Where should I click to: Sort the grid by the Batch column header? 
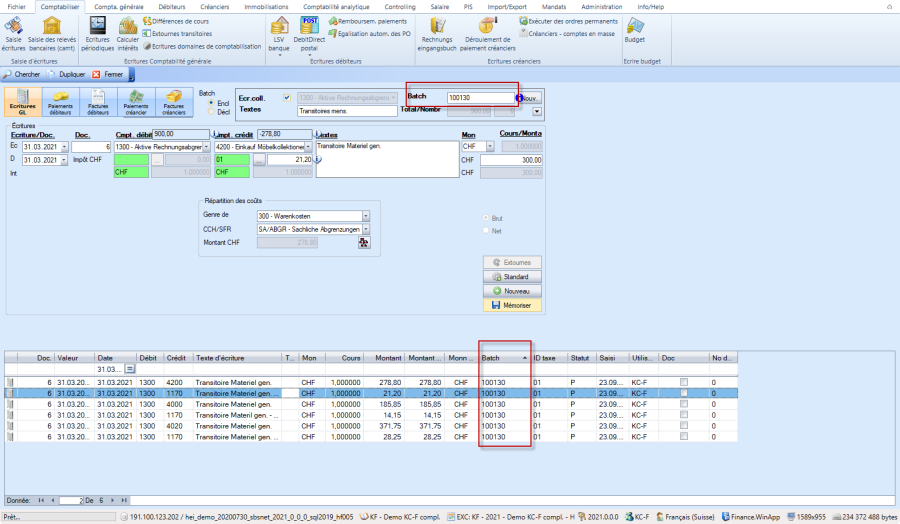(x=497, y=356)
